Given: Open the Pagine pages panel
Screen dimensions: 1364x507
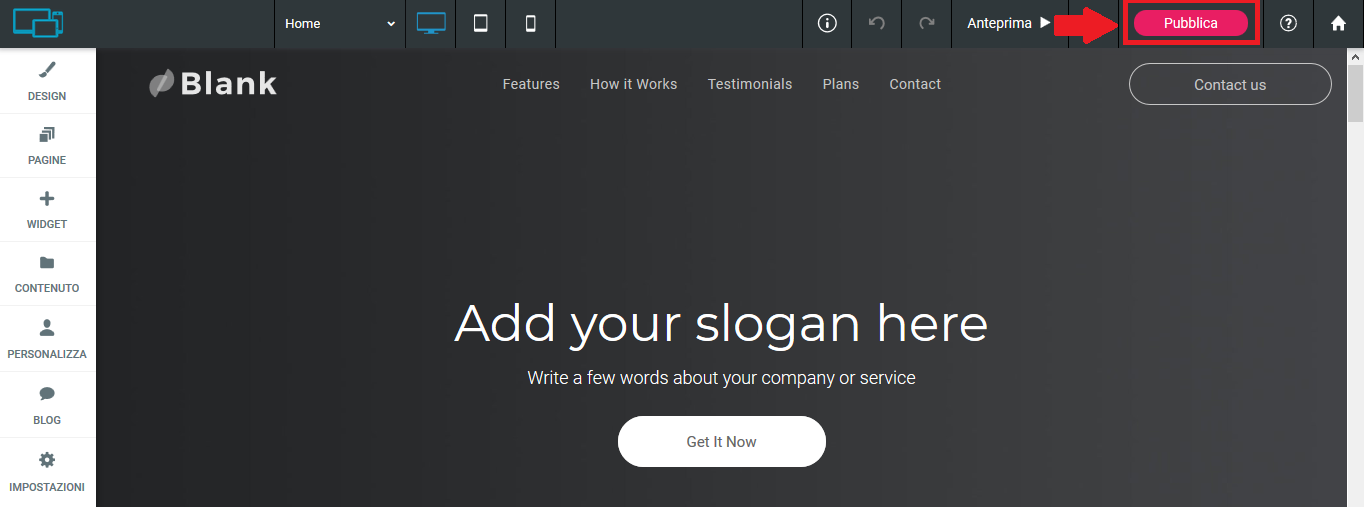Looking at the screenshot, I should [47, 145].
